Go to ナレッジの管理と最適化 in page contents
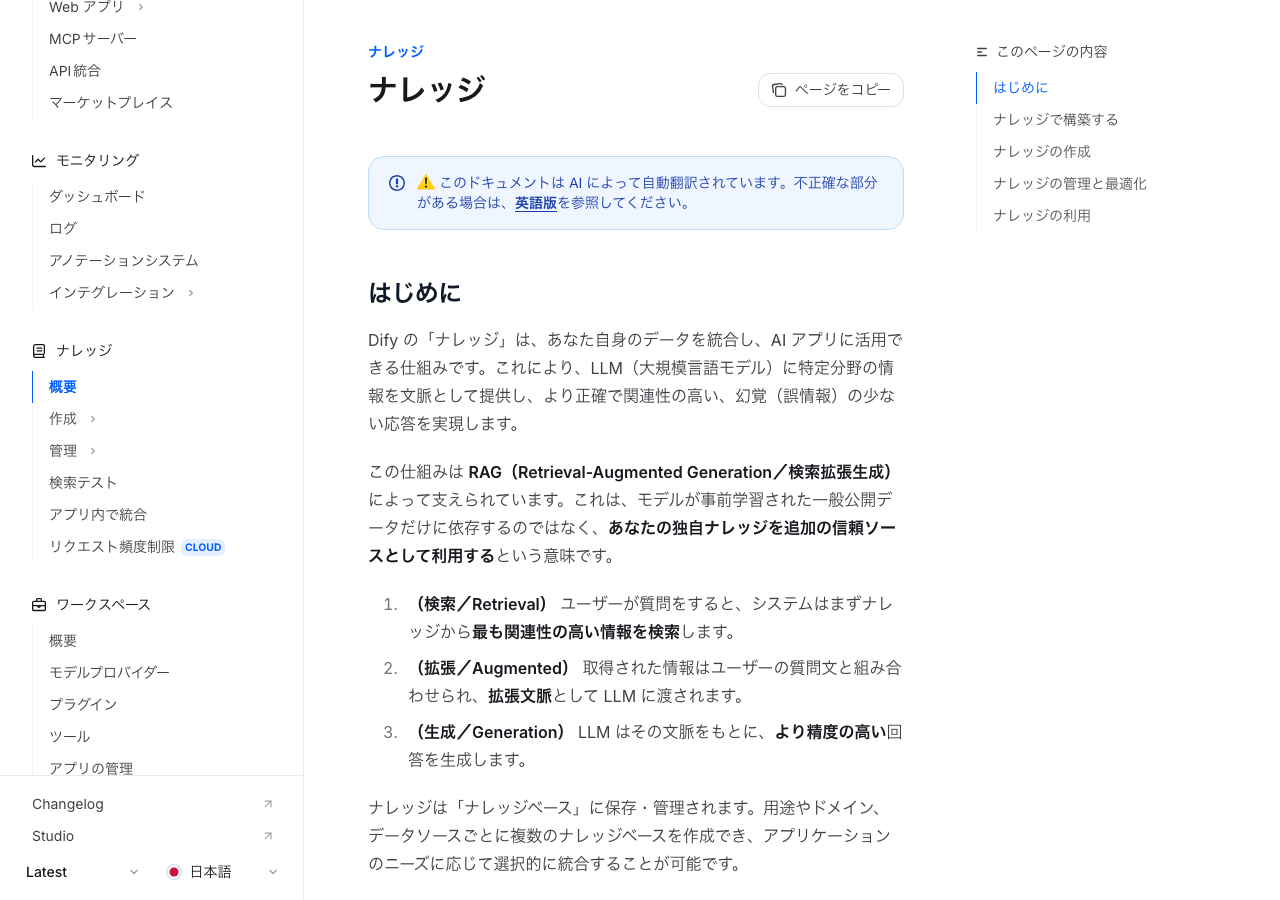The height and width of the screenshot is (900, 1280). tap(1069, 184)
